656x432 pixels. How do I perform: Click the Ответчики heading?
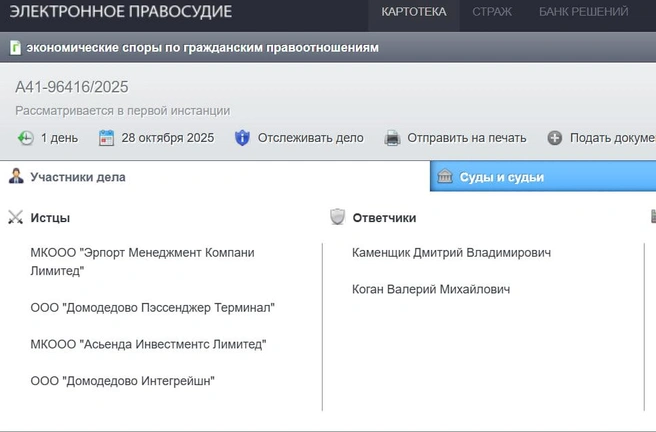(x=384, y=218)
